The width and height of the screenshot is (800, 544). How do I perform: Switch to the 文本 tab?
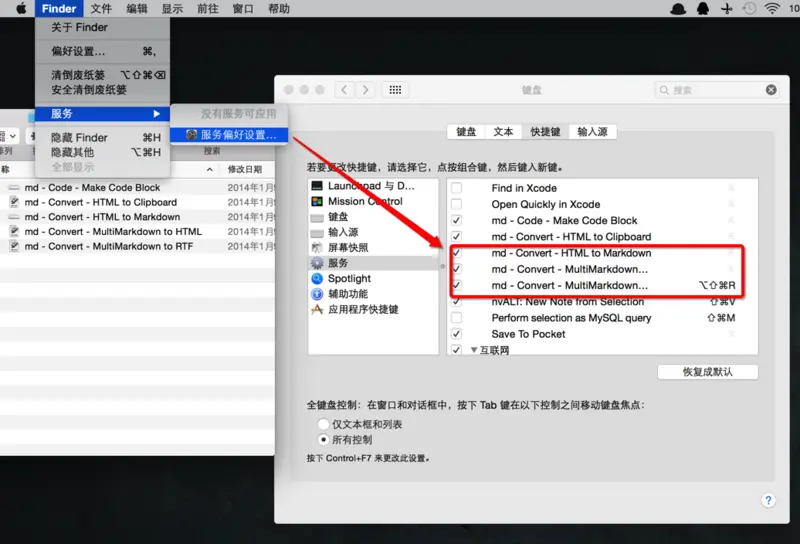503,132
